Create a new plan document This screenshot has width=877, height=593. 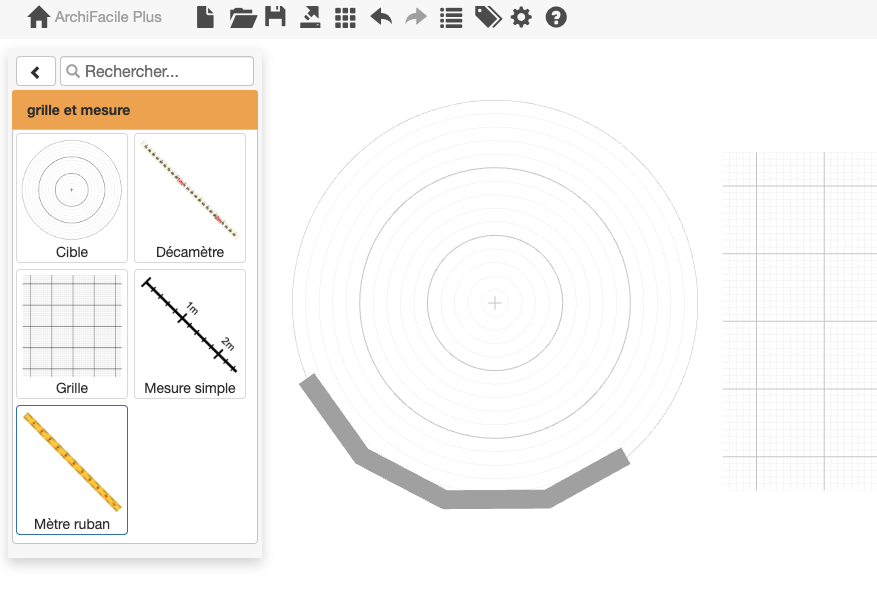(205, 17)
